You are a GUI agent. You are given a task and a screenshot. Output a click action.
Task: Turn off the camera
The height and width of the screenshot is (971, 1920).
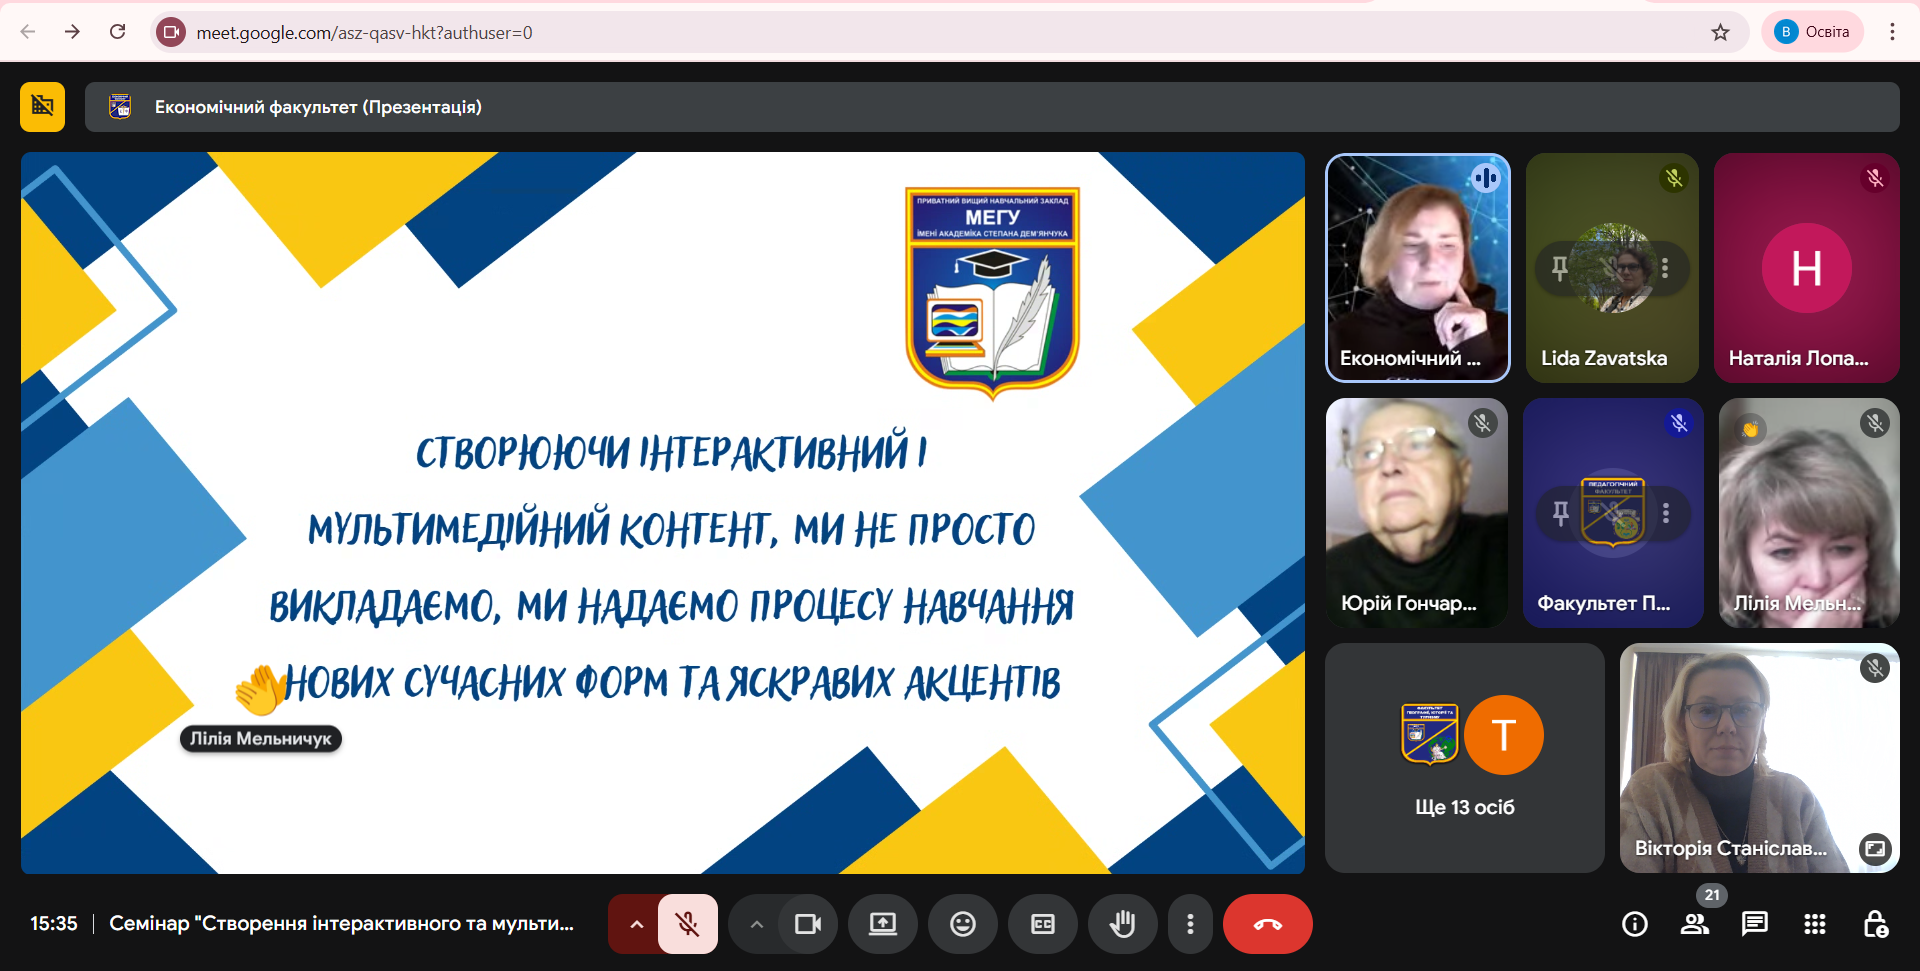(807, 924)
